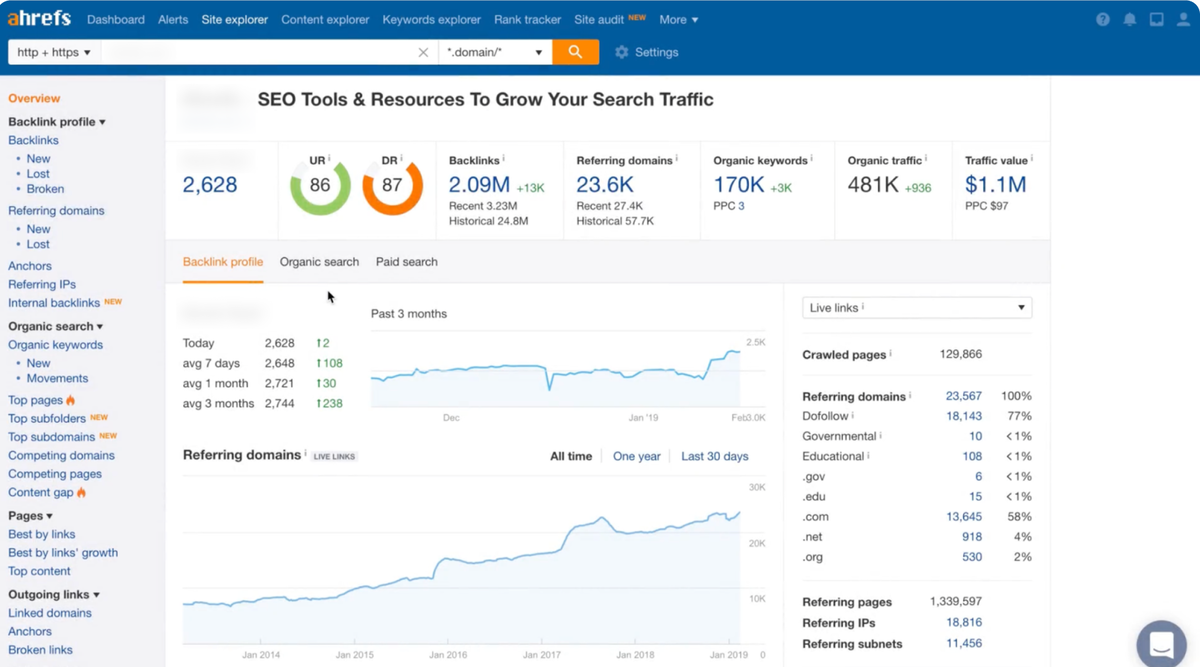Focus the URL search input field
Screen dimensions: 1200x667
point(257,52)
